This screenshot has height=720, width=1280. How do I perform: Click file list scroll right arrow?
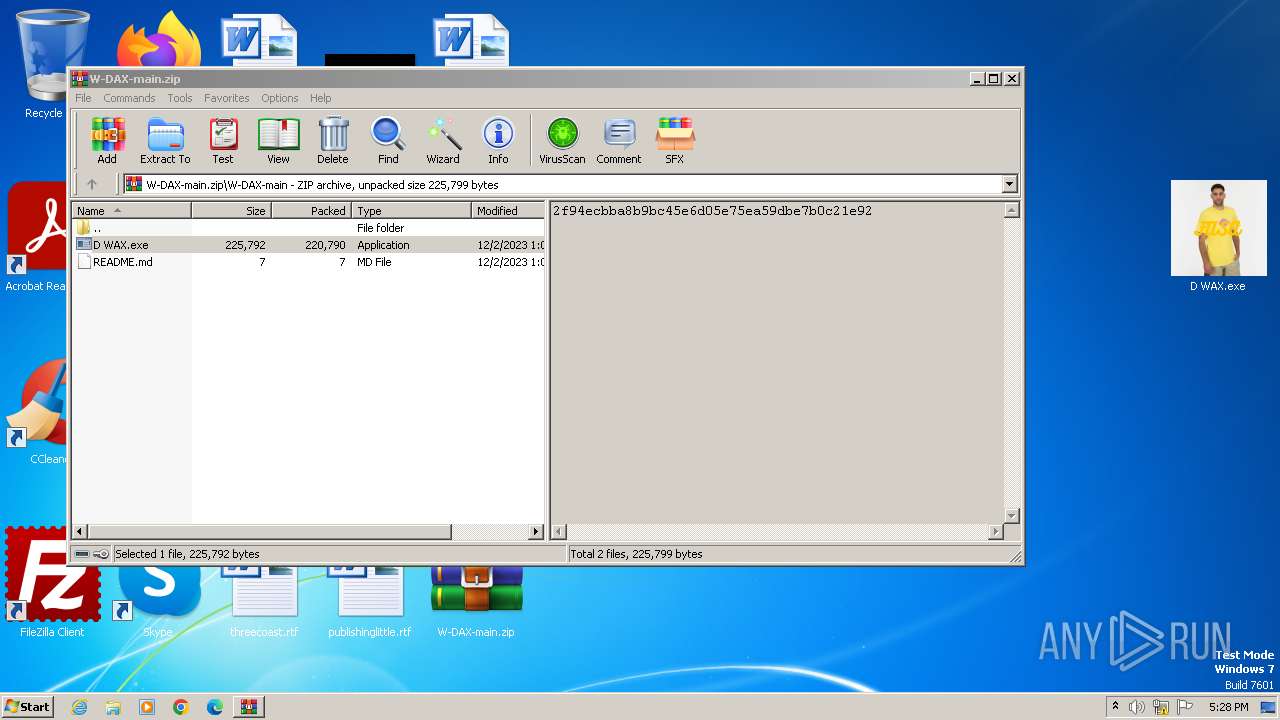536,532
